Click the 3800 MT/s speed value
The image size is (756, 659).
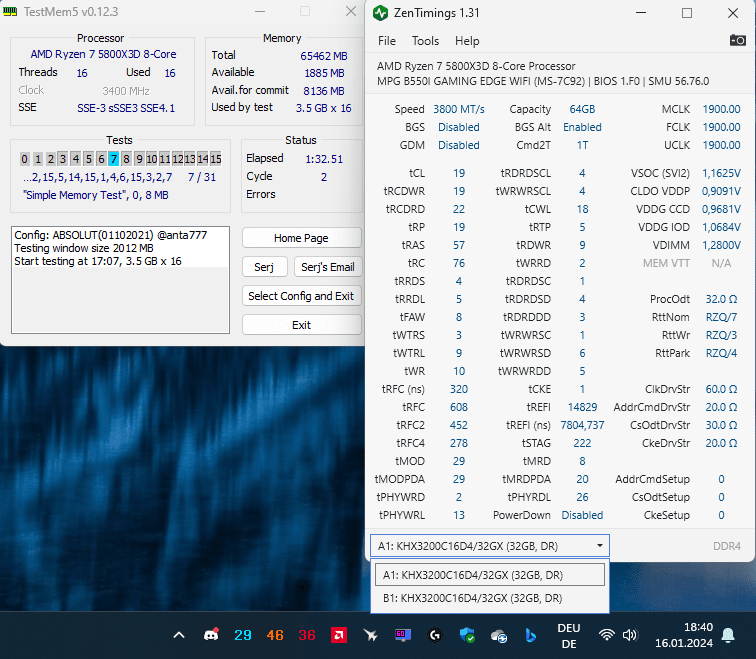(459, 109)
